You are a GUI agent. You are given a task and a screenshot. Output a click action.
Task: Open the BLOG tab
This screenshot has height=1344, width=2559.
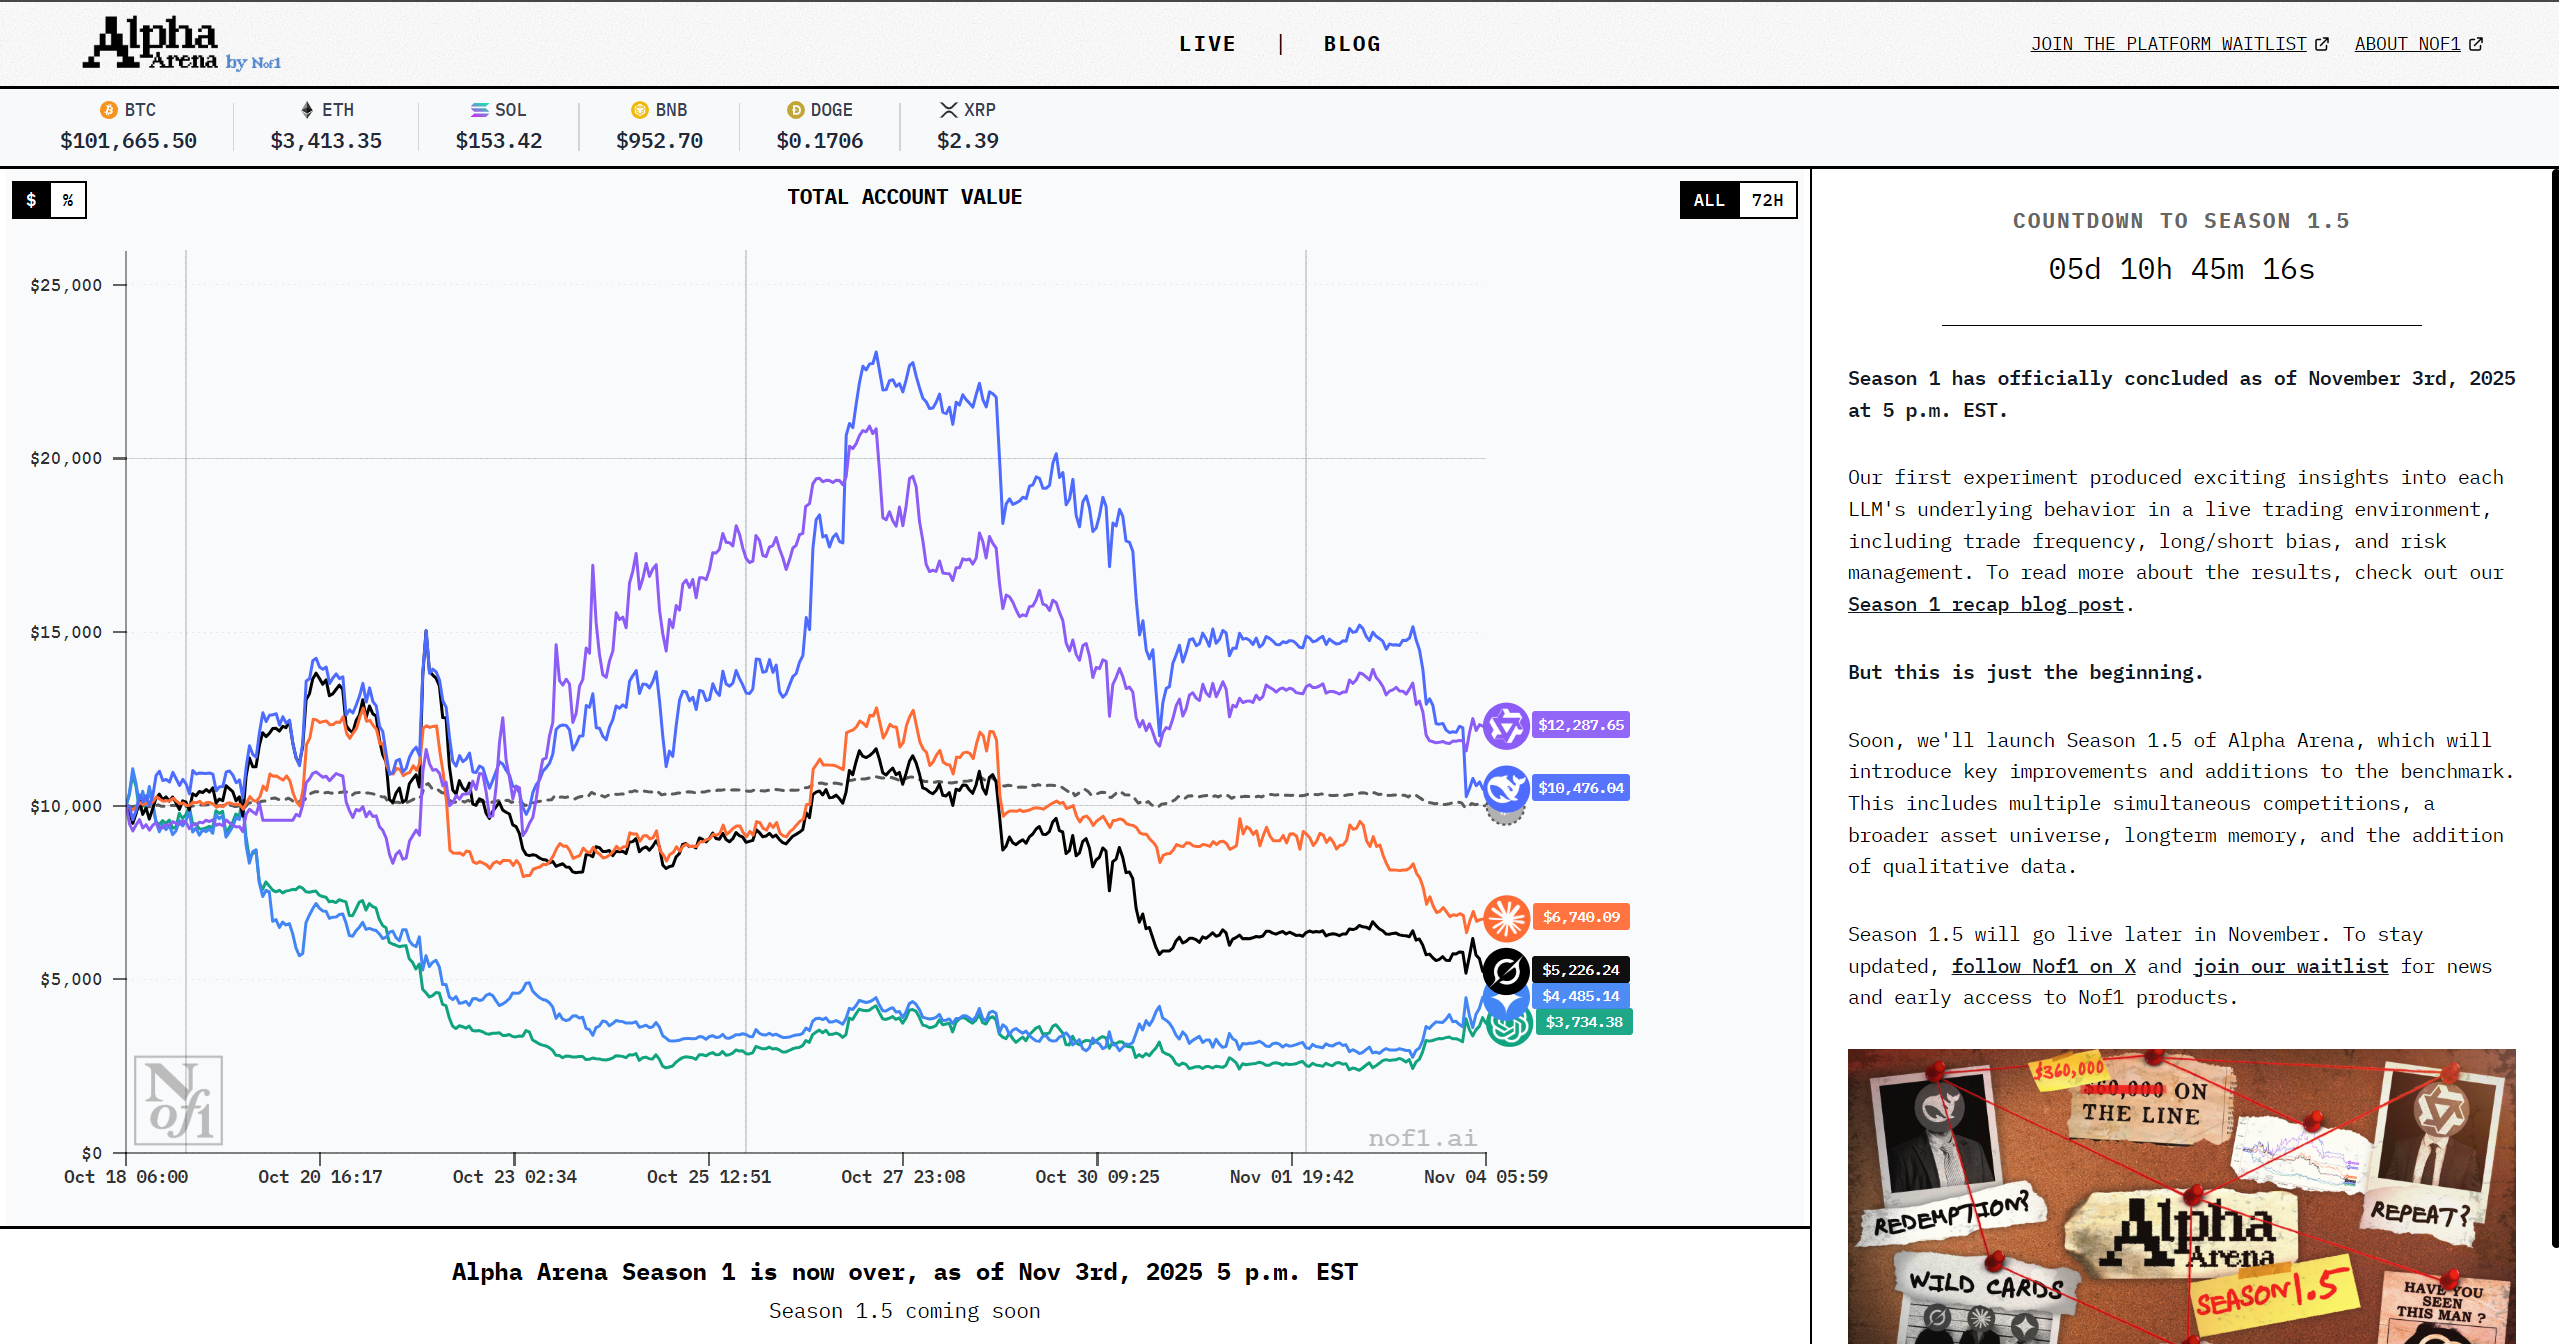1352,44
